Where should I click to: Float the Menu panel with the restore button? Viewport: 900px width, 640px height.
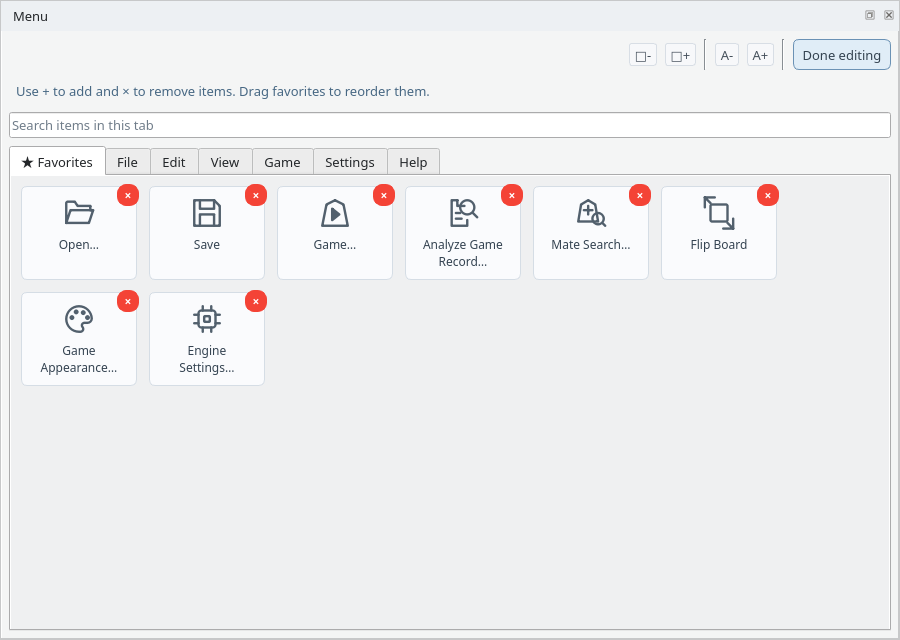870,15
